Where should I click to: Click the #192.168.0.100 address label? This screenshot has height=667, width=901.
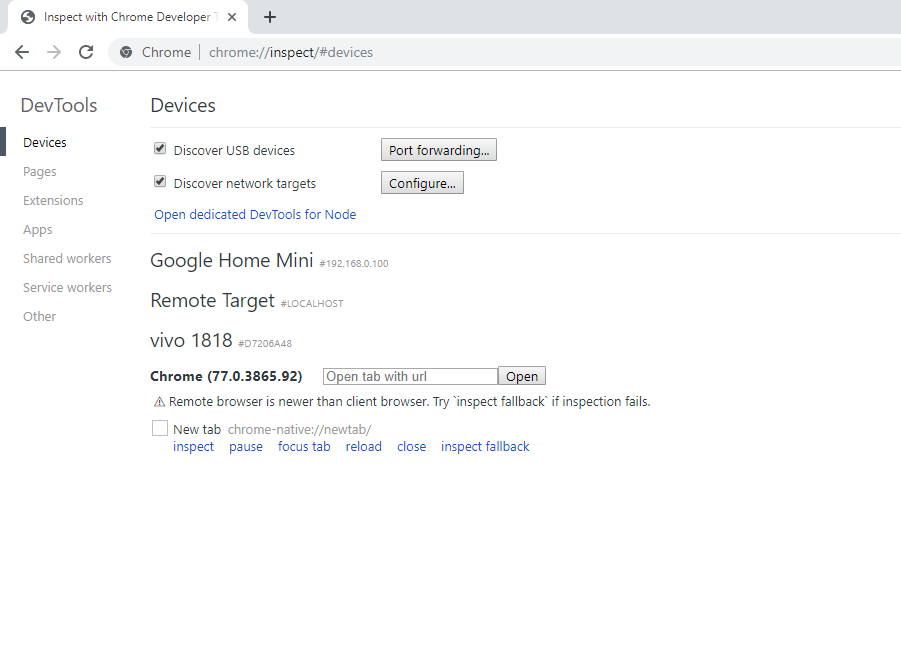click(x=354, y=264)
